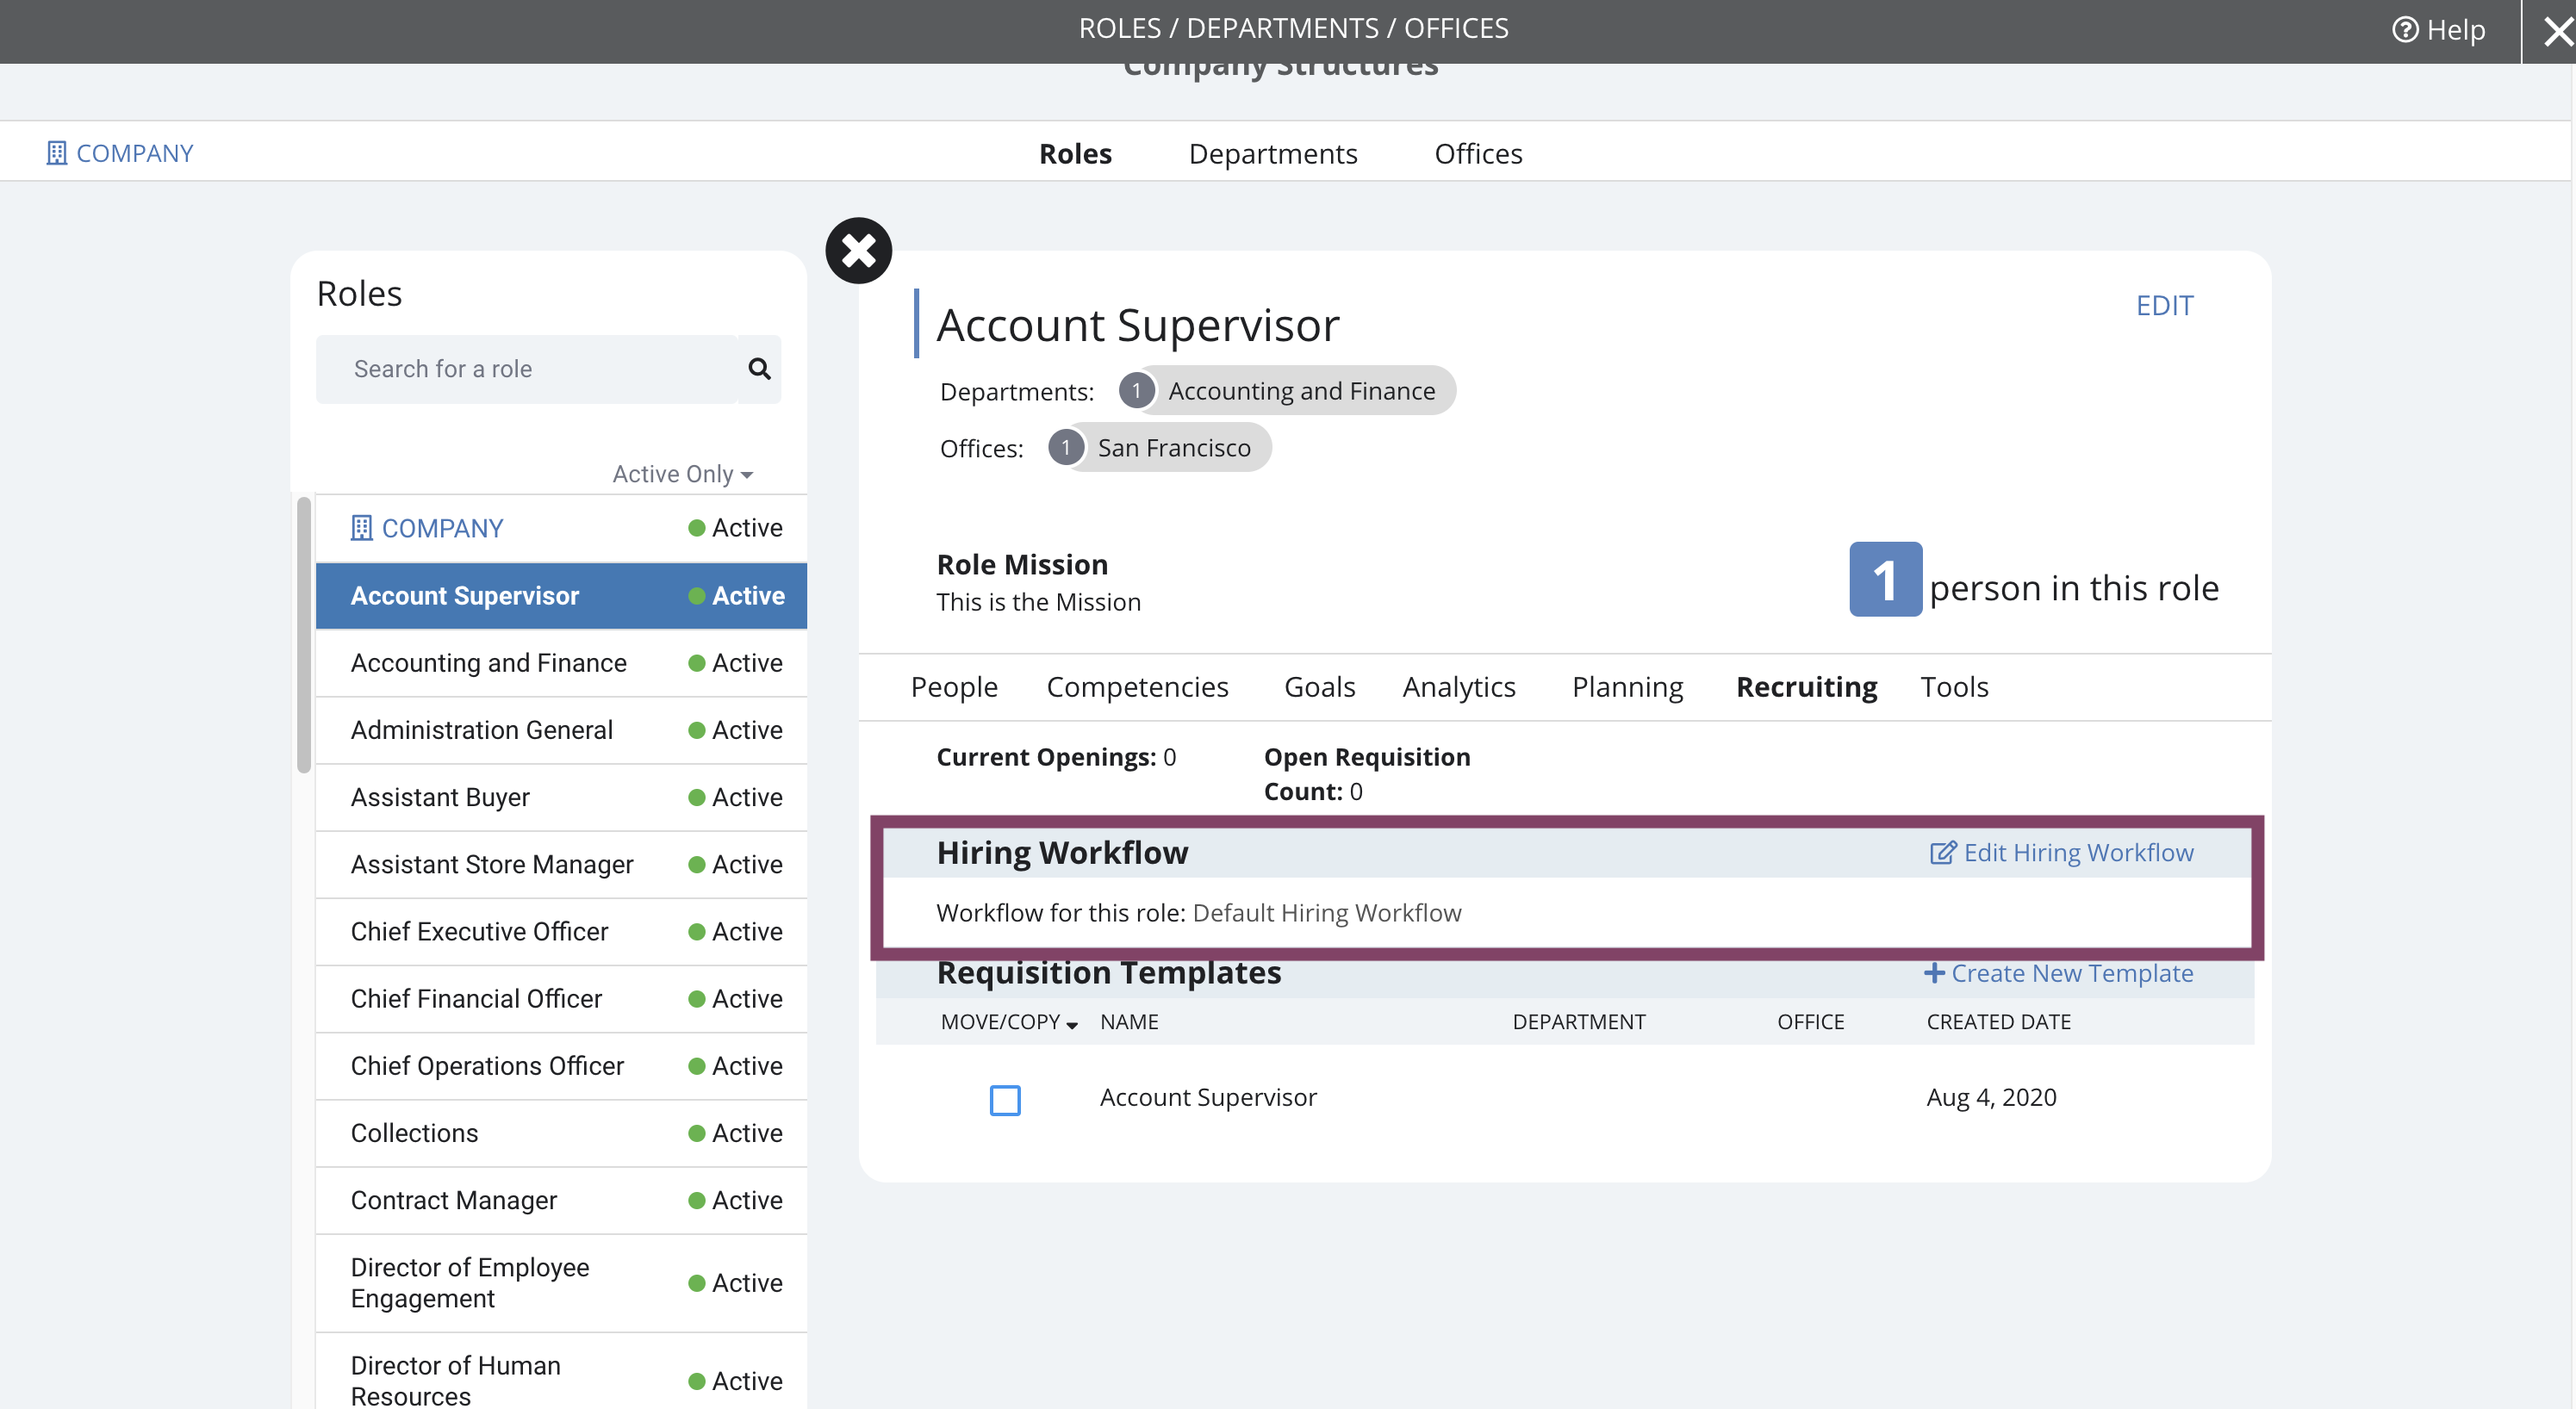Click the This is the Mission text
This screenshot has width=2576, height=1409.
point(1038,602)
